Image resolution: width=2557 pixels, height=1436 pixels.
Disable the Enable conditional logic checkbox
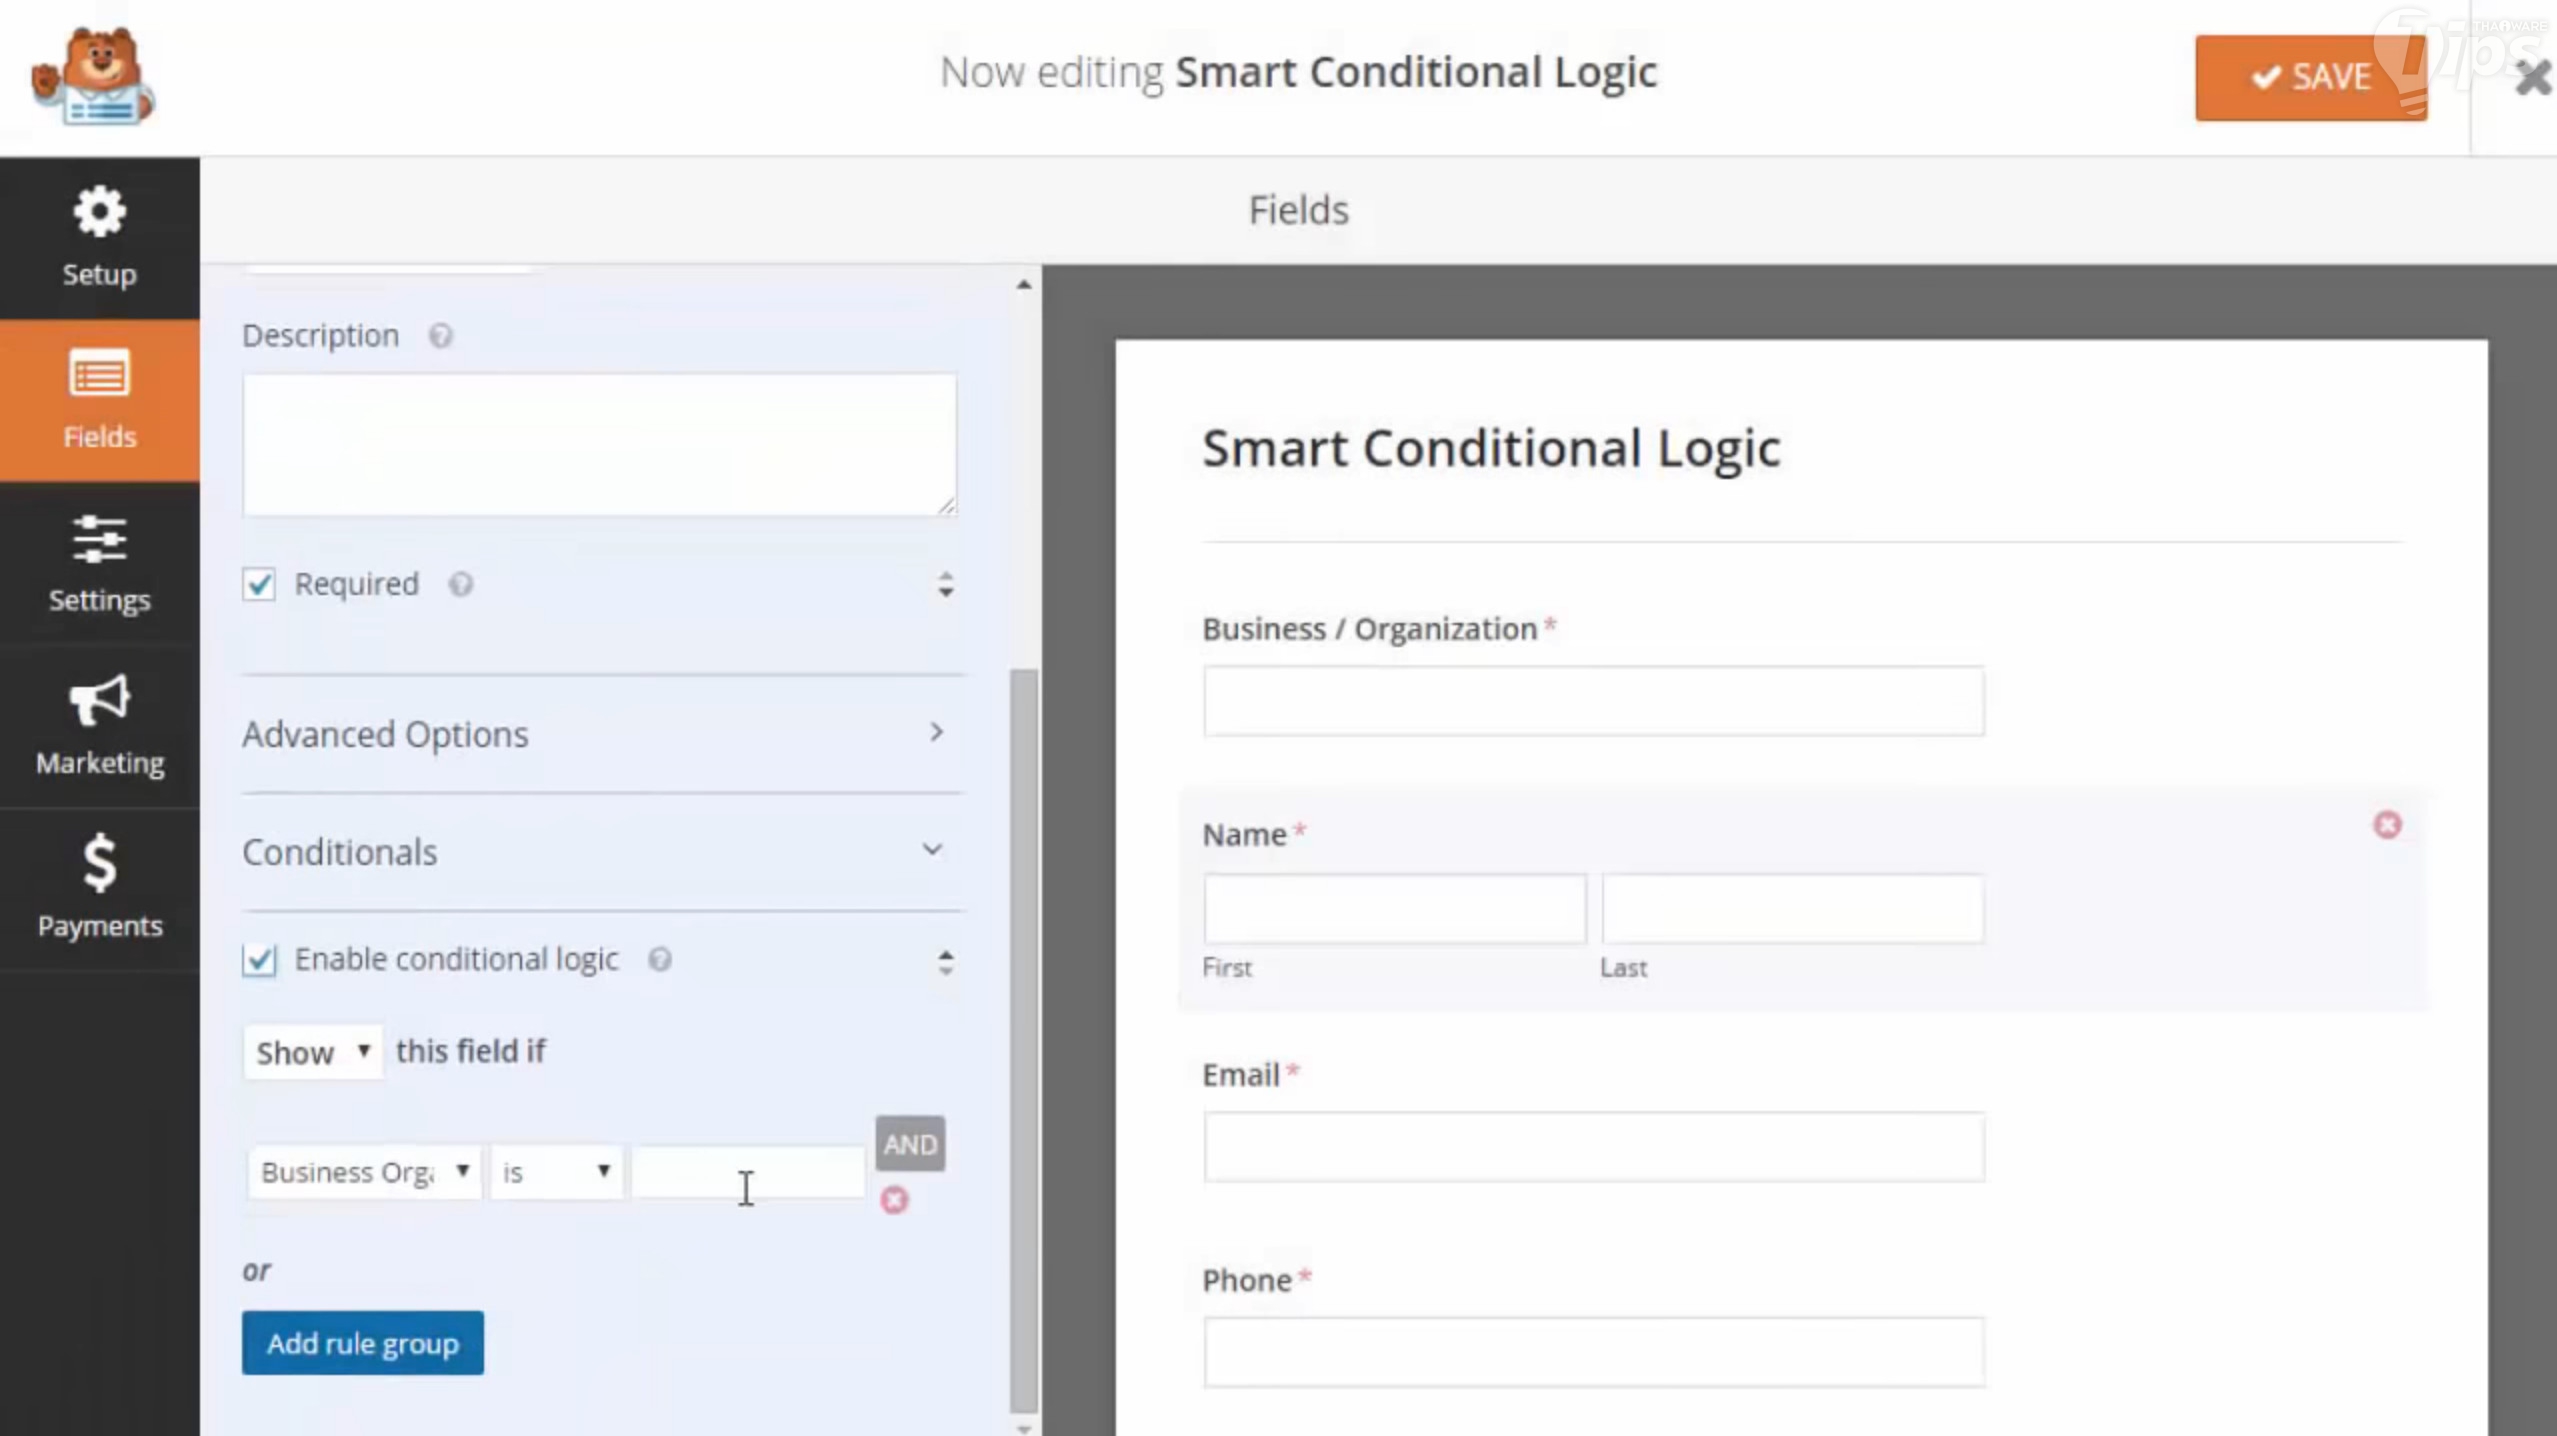259,960
